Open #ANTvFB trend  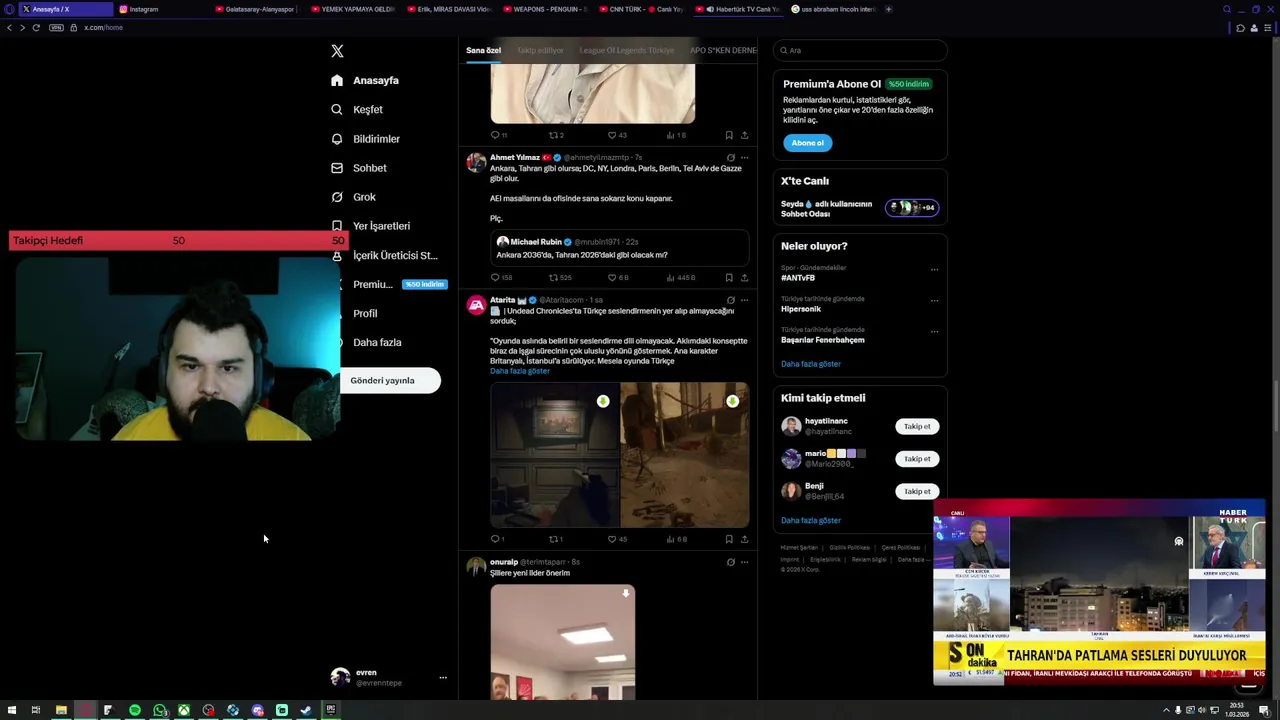pos(798,278)
